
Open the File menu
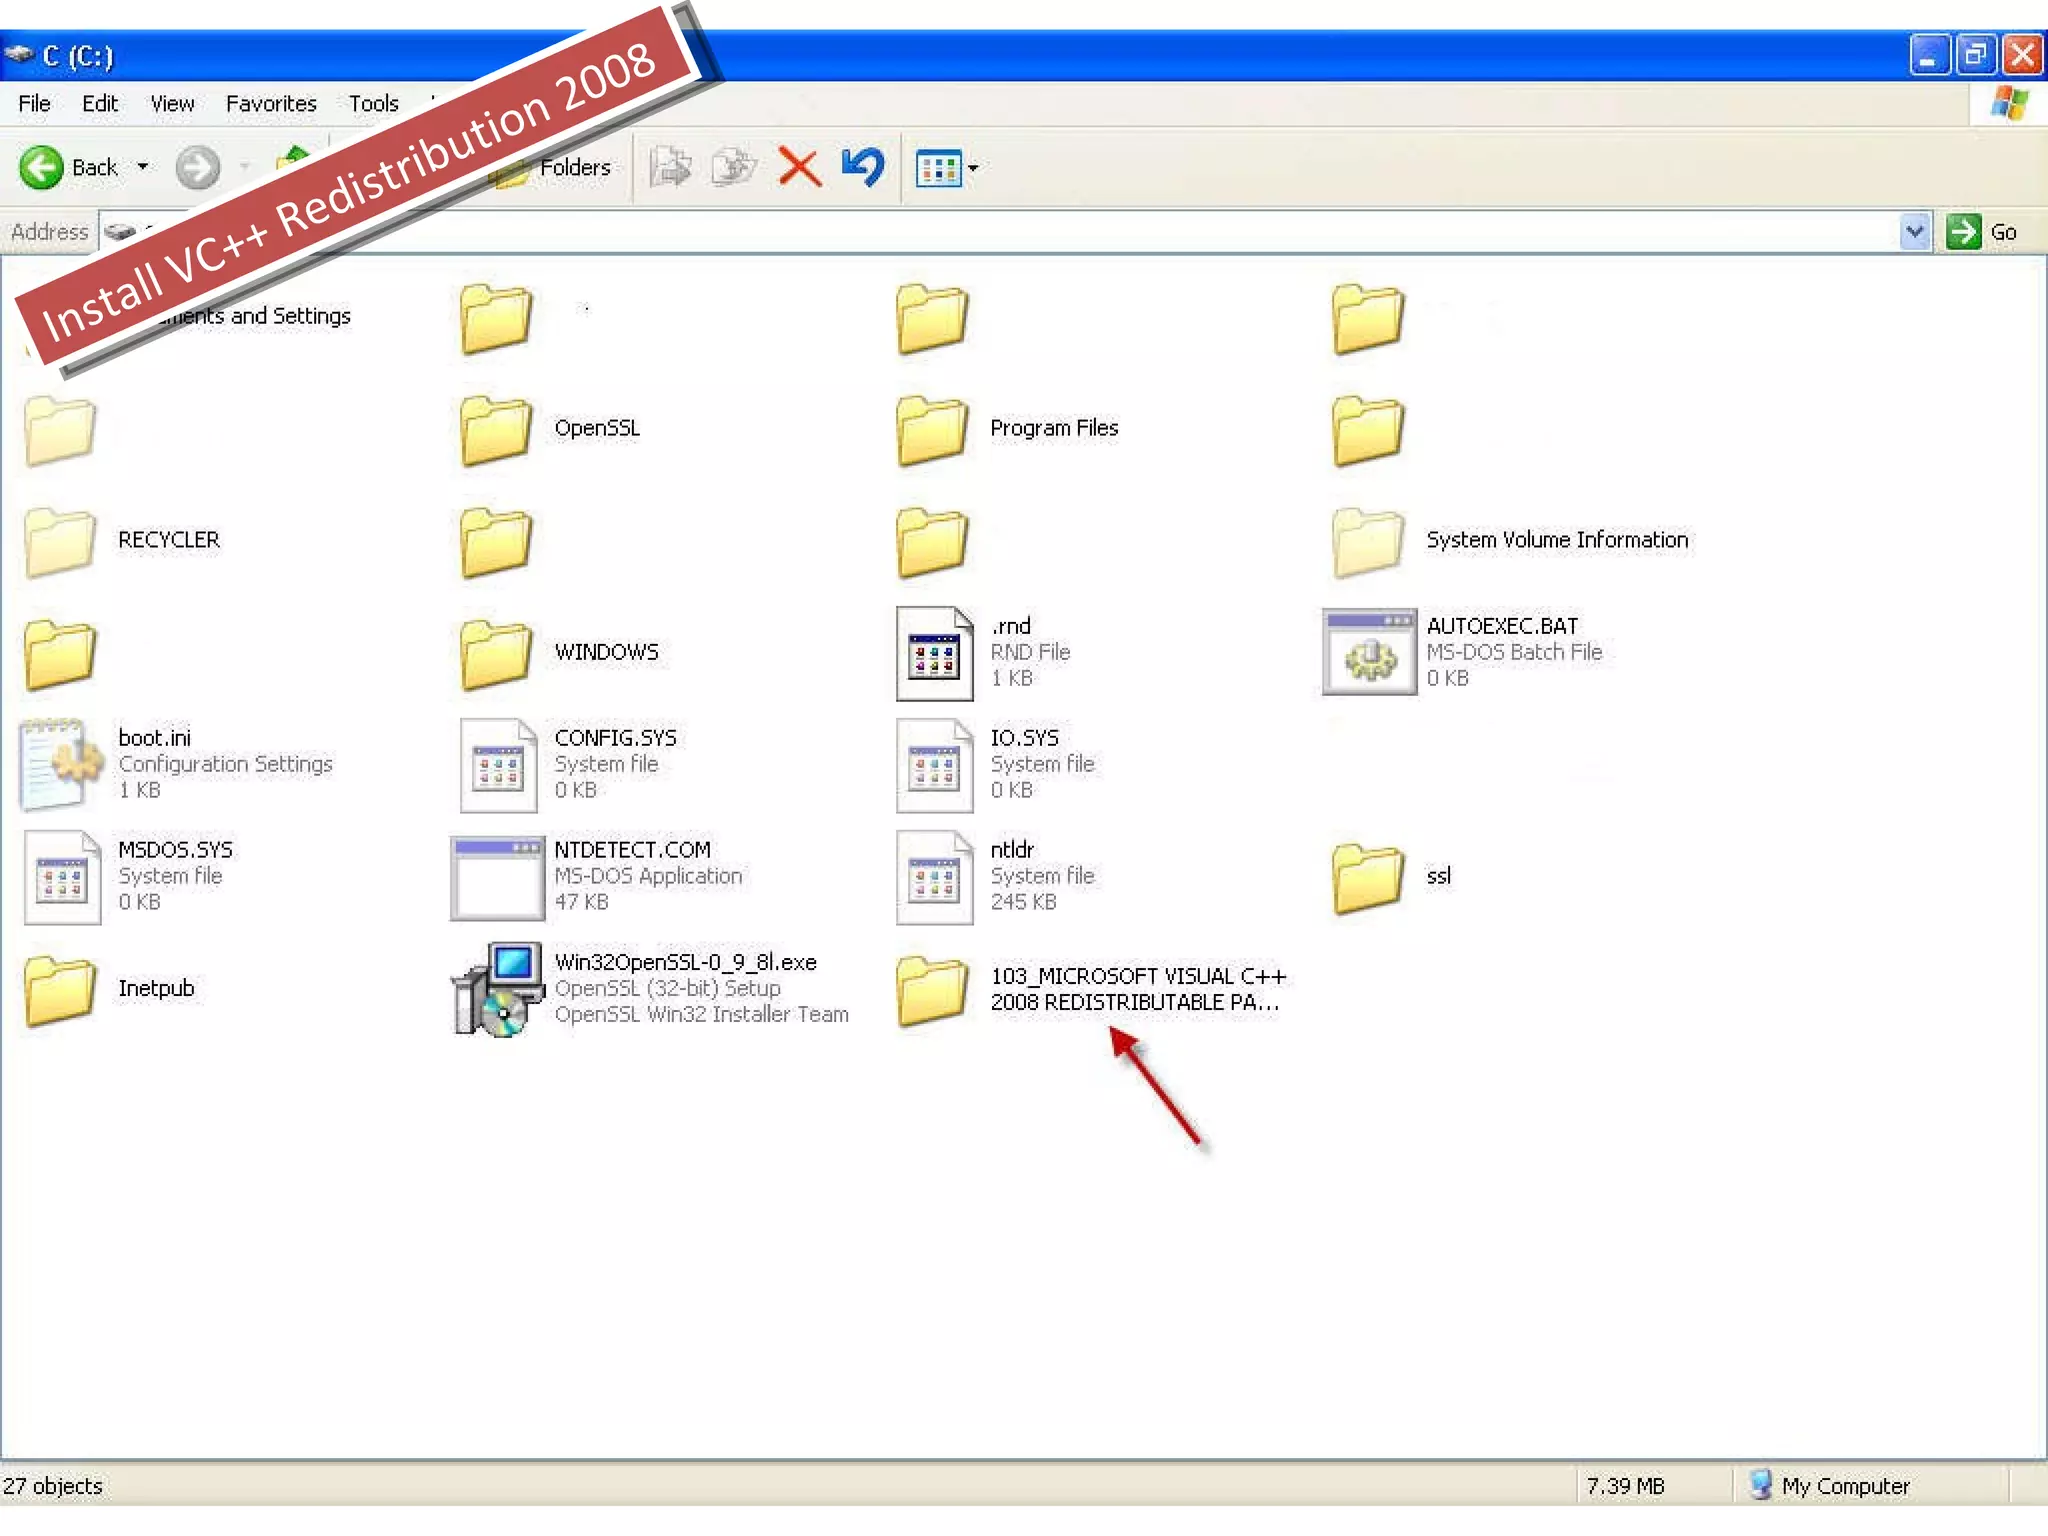pyautogui.click(x=34, y=104)
